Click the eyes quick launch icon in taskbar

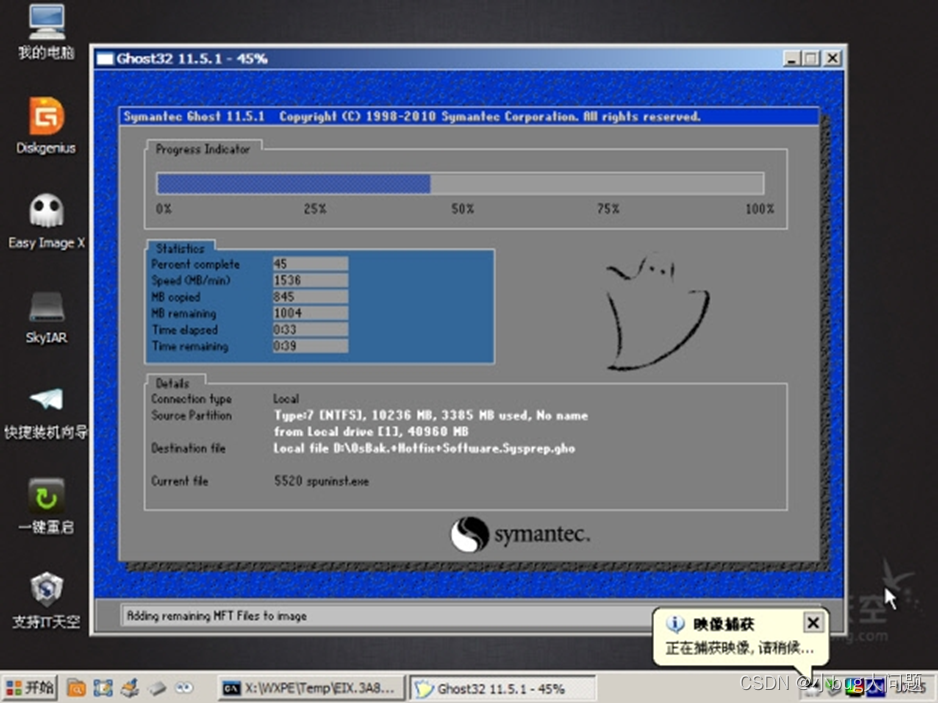point(184,688)
